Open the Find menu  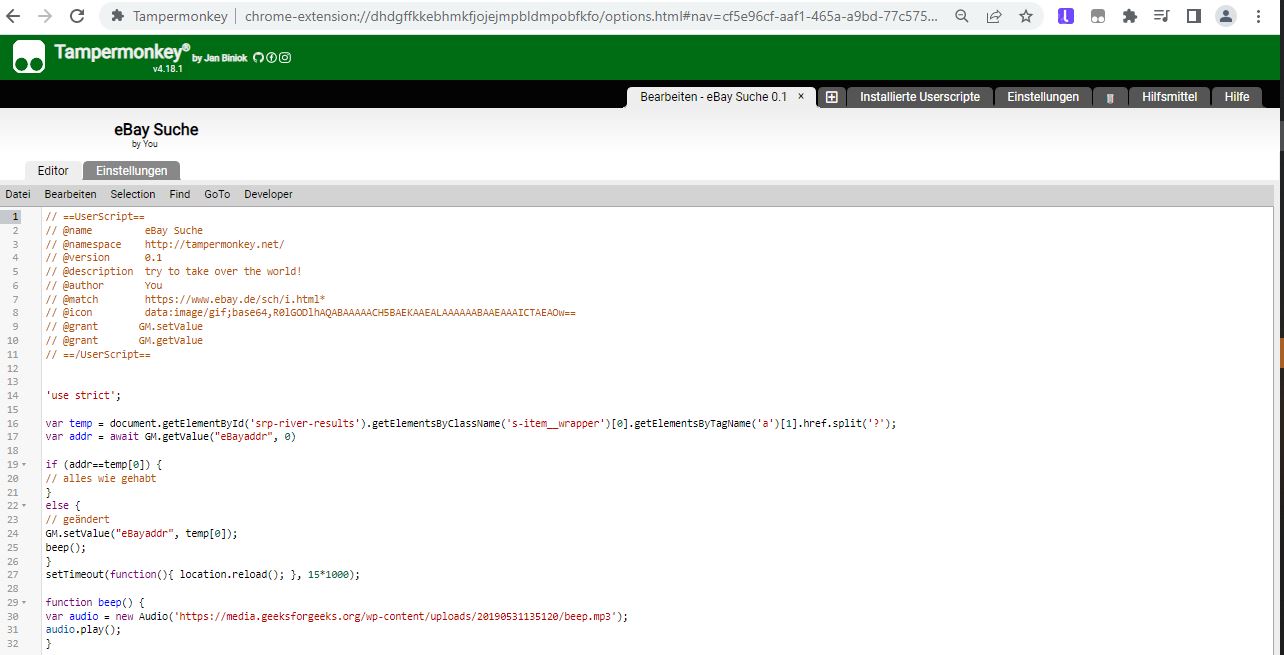tap(180, 194)
